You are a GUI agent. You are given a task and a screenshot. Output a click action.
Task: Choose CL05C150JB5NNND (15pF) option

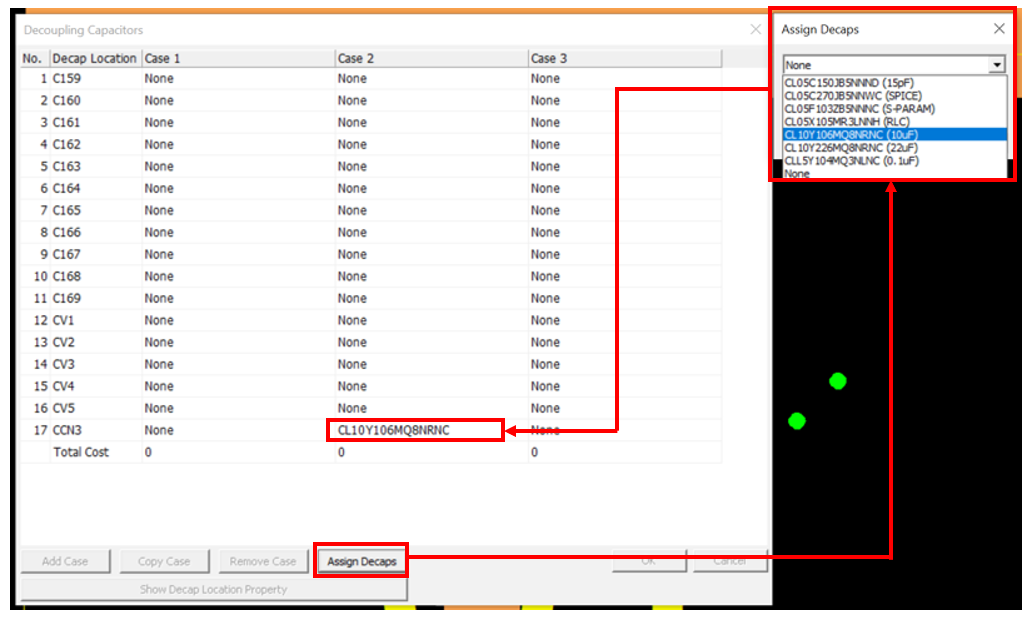[847, 83]
